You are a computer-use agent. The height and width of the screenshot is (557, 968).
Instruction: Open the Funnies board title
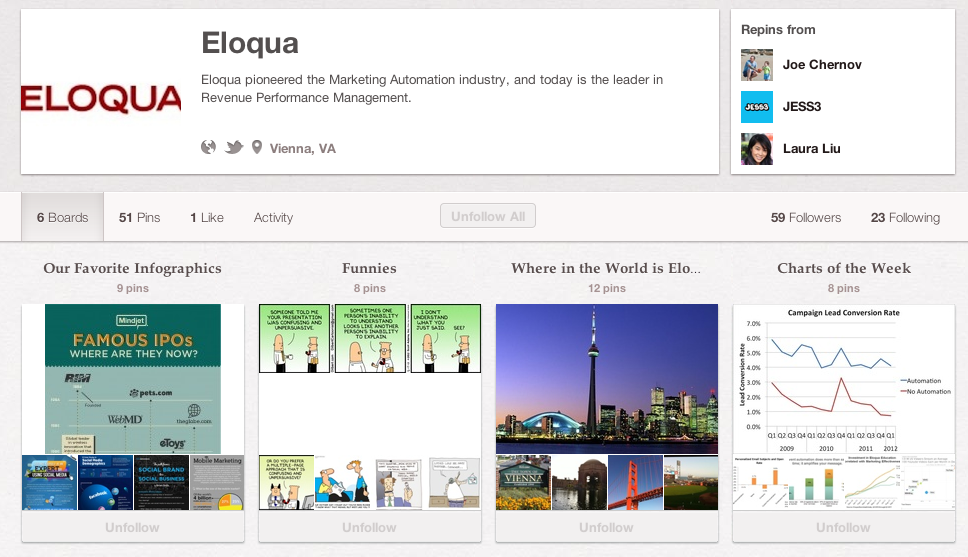[x=369, y=268]
